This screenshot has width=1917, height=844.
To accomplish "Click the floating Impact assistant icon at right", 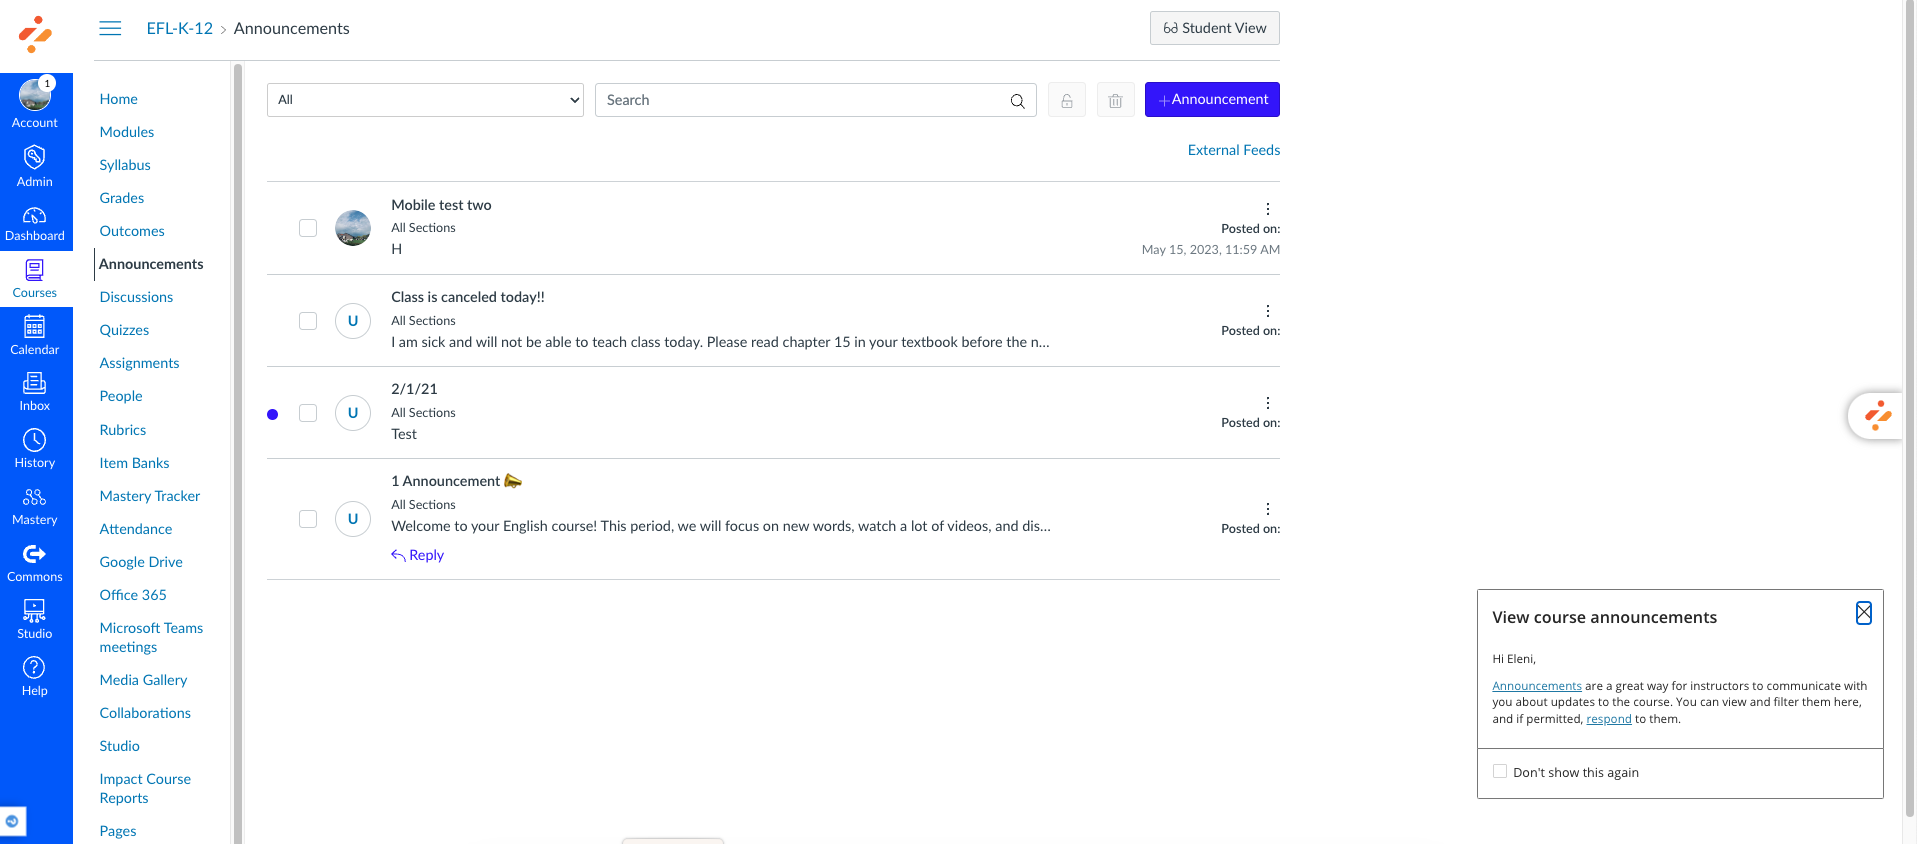I will (x=1877, y=415).
